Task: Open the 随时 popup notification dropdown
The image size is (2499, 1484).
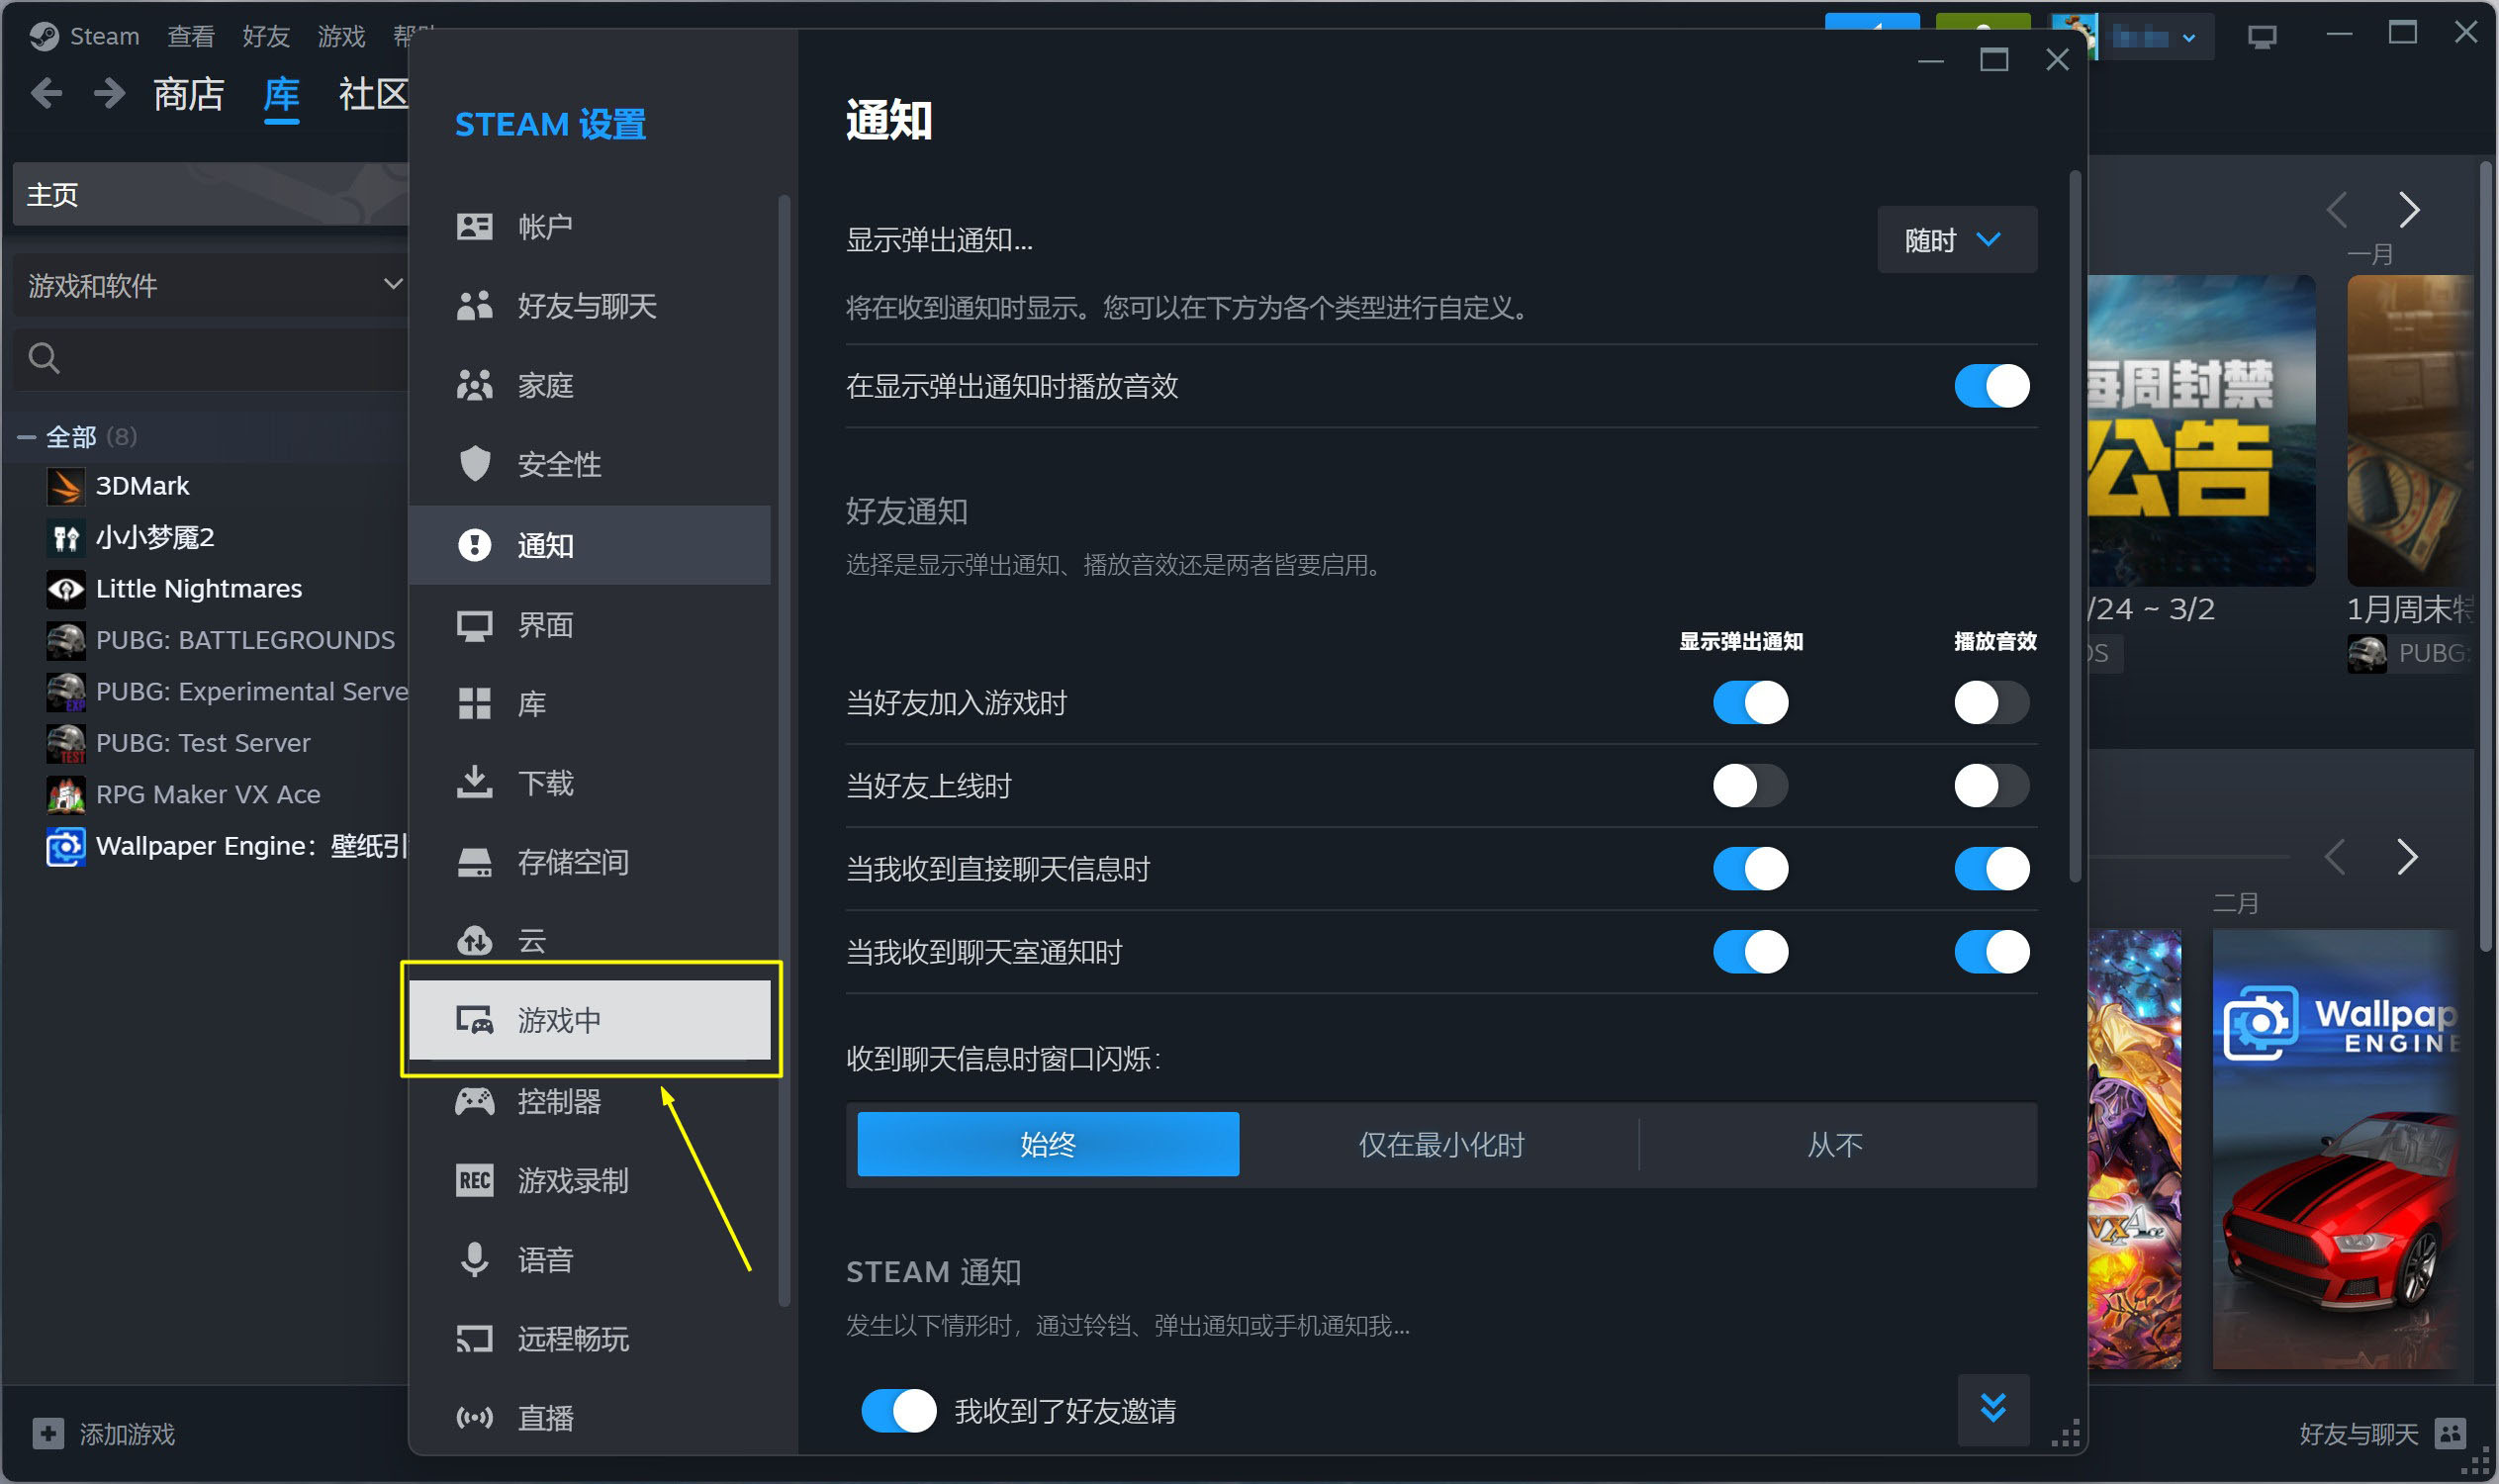Action: 1956,240
